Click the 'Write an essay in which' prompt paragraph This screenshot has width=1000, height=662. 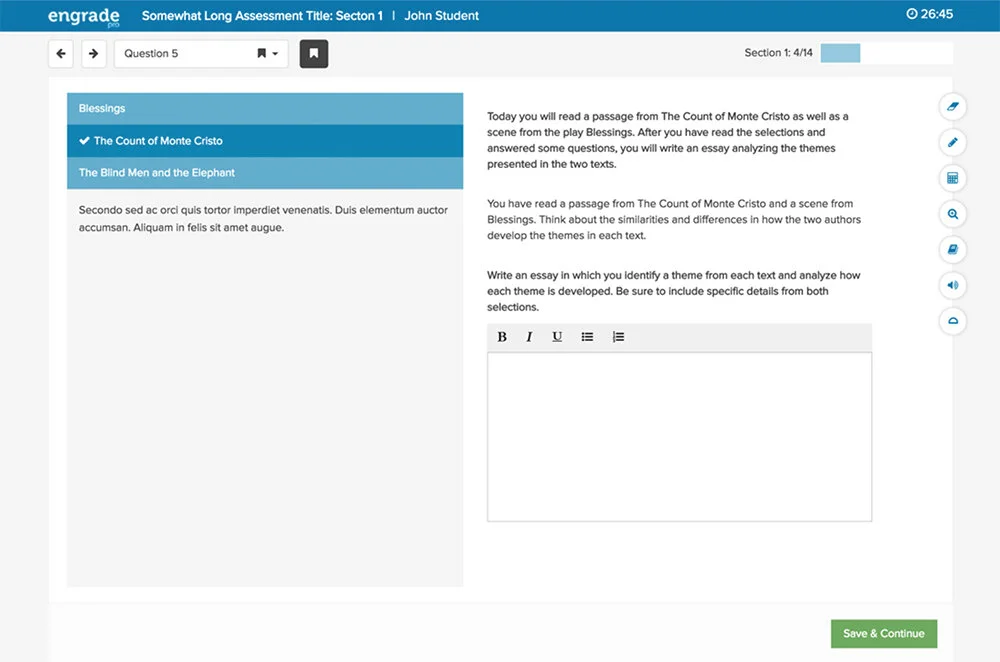pyautogui.click(x=673, y=291)
